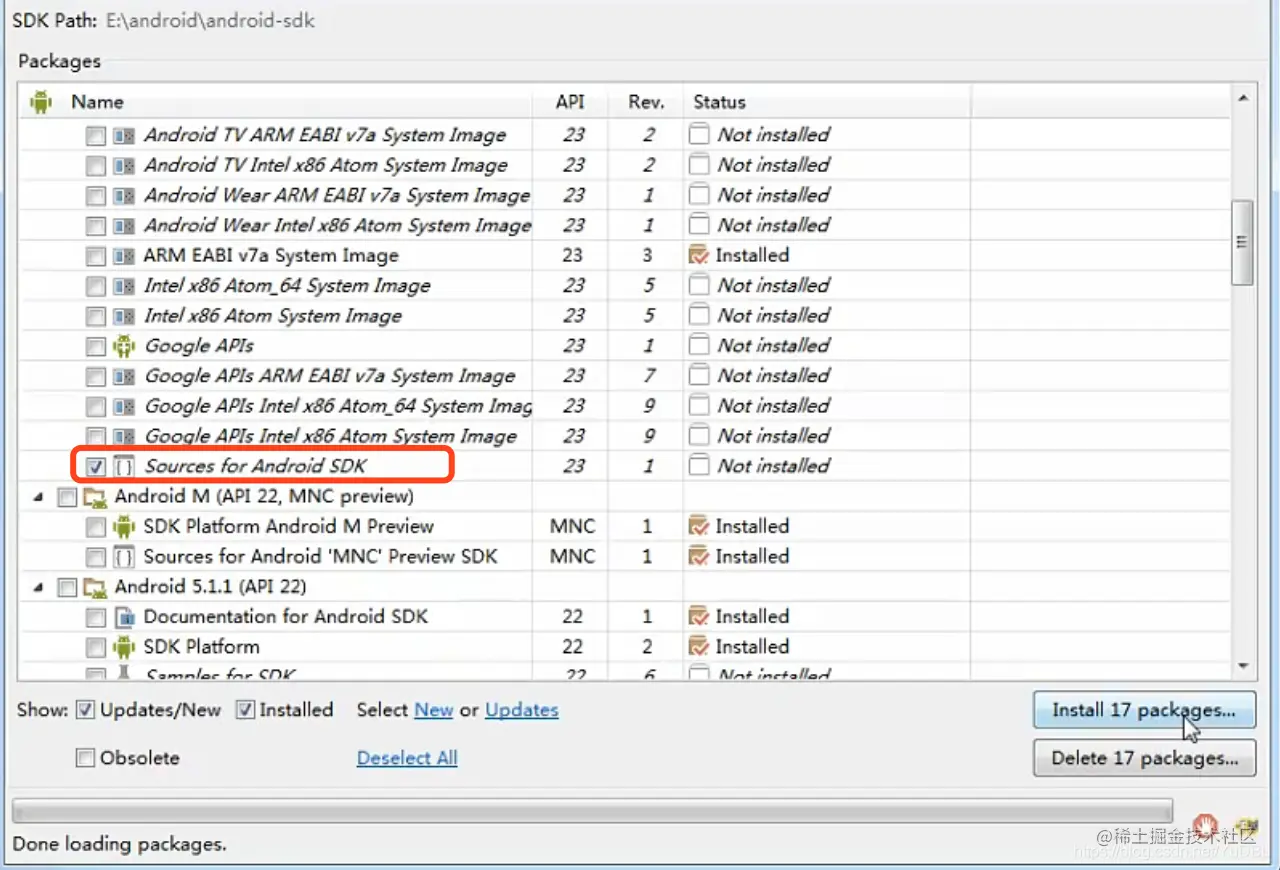Check the Android M (API 22, MNC preview) group box
Image resolution: width=1280 pixels, height=870 pixels.
(67, 496)
